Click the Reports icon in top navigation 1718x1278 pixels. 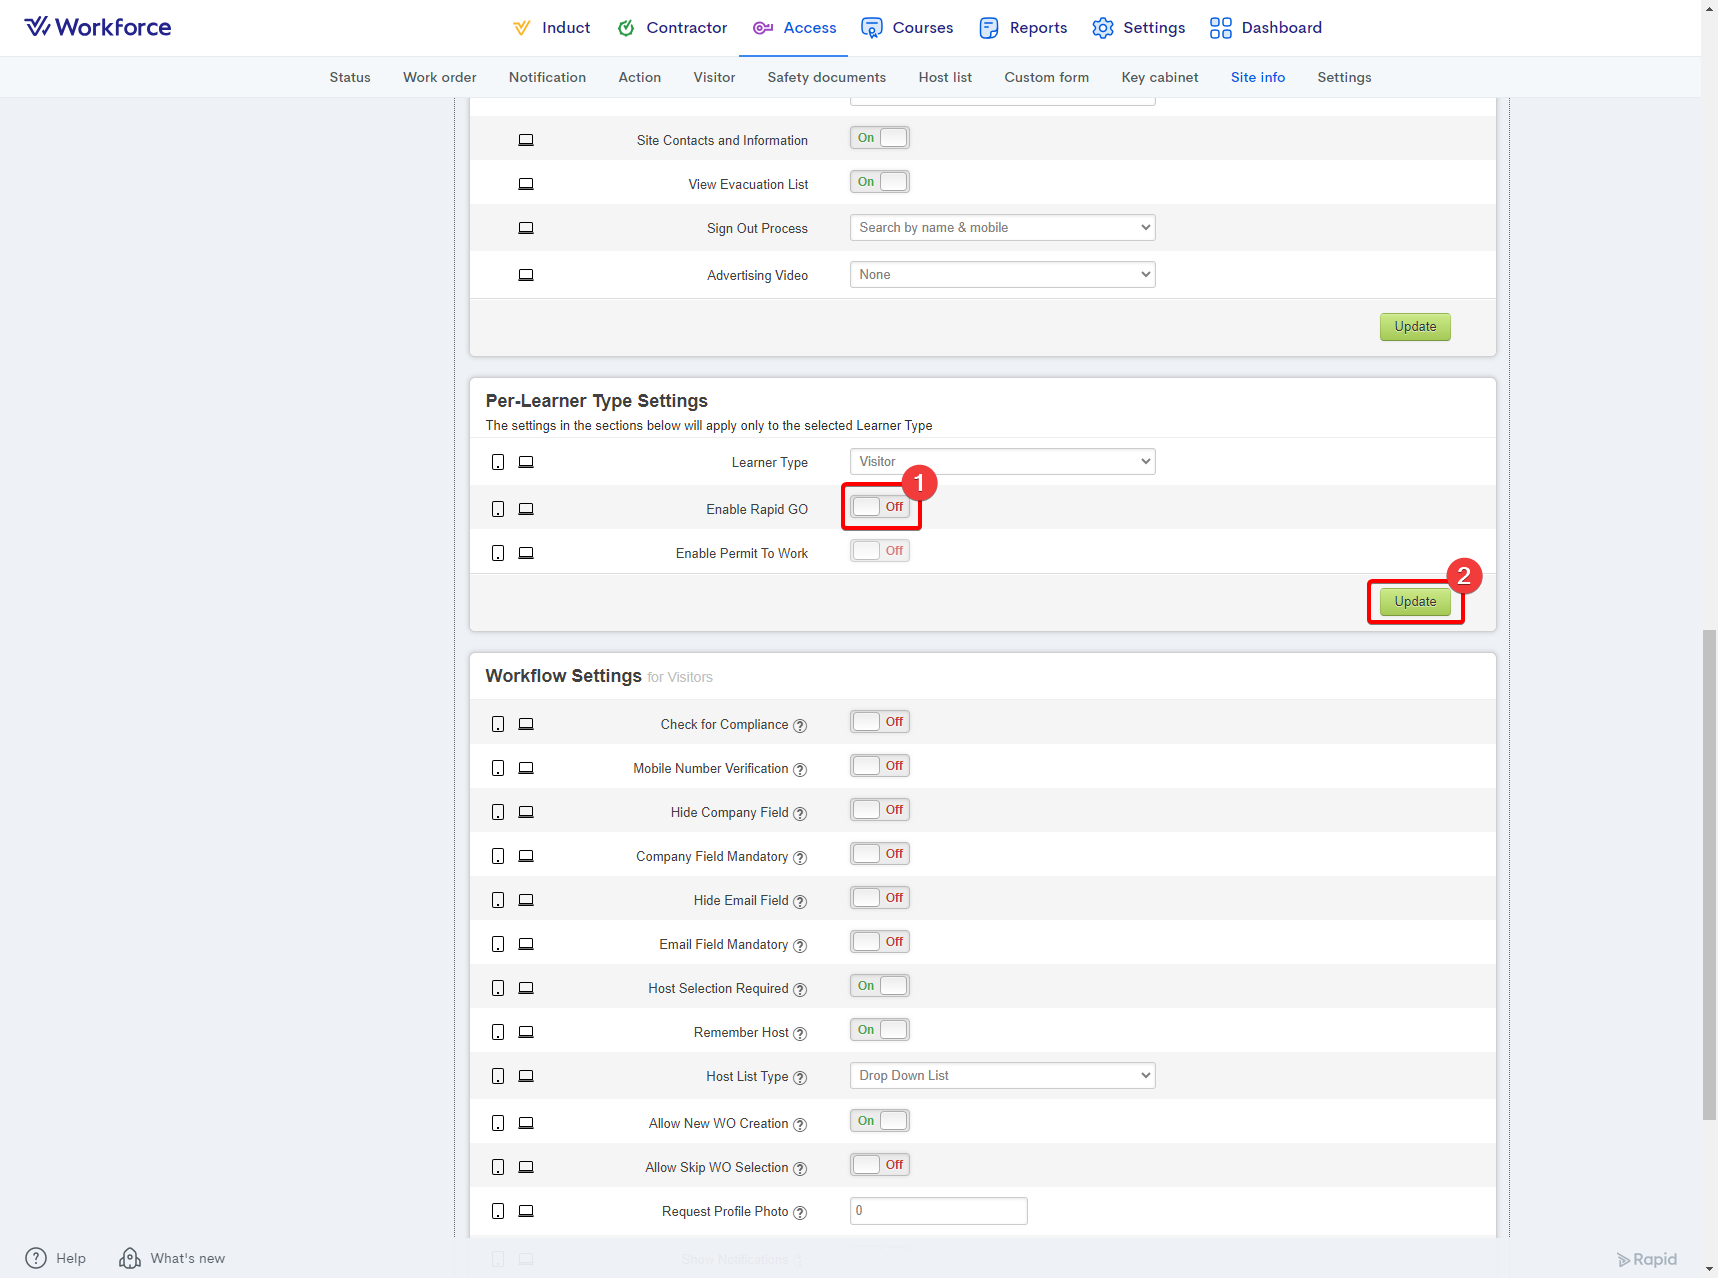coord(988,28)
